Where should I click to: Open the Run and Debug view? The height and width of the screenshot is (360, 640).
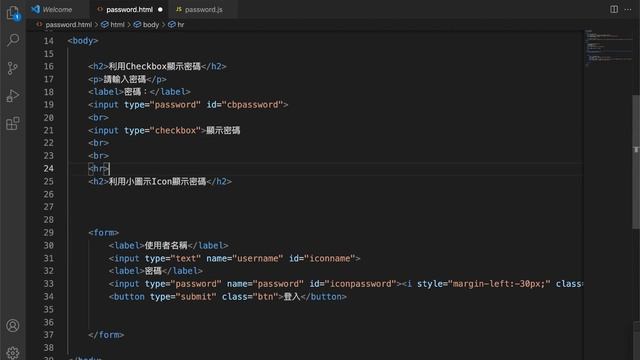(x=13, y=96)
